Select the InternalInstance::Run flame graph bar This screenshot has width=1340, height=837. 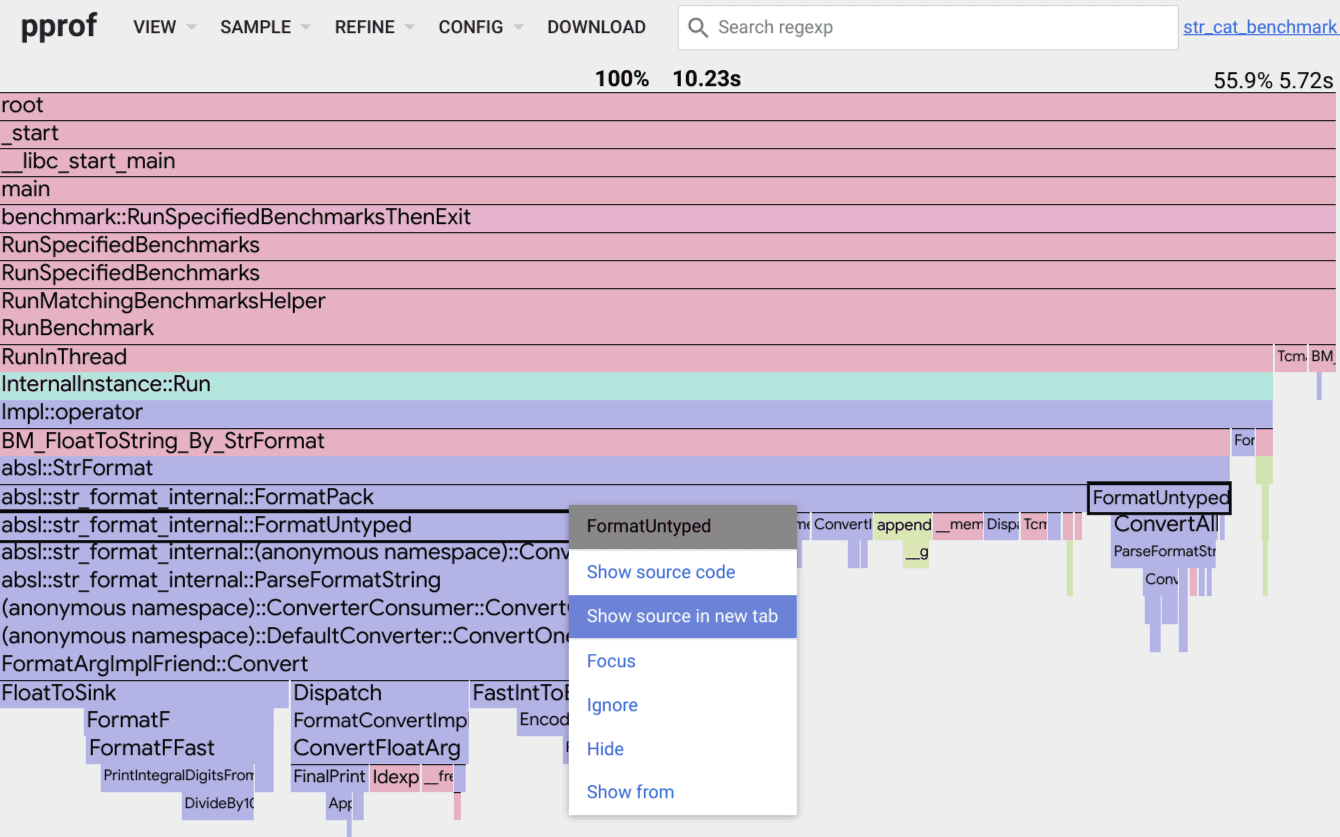(636, 385)
